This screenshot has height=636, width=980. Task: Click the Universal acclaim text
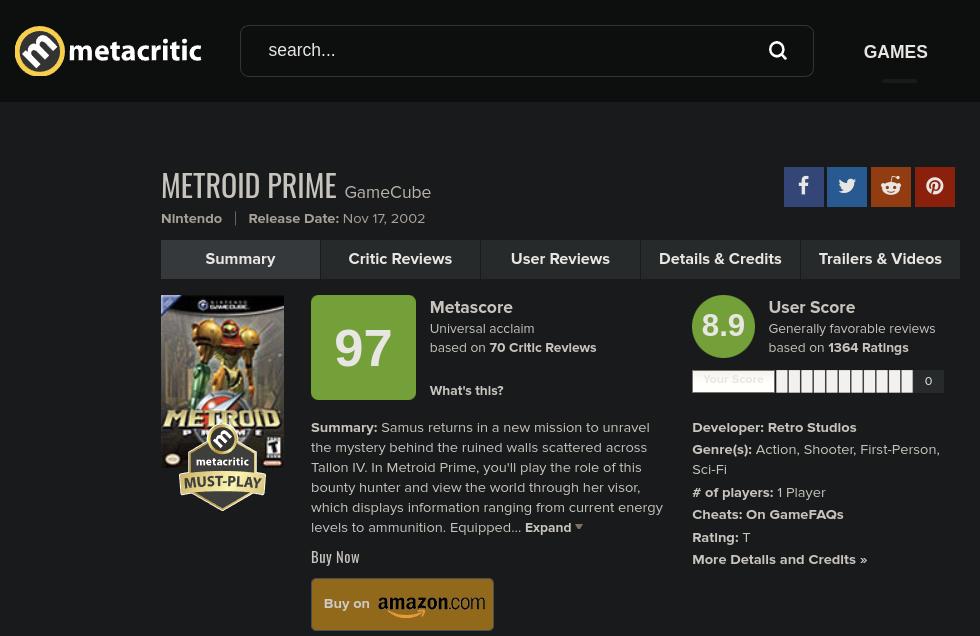click(482, 329)
